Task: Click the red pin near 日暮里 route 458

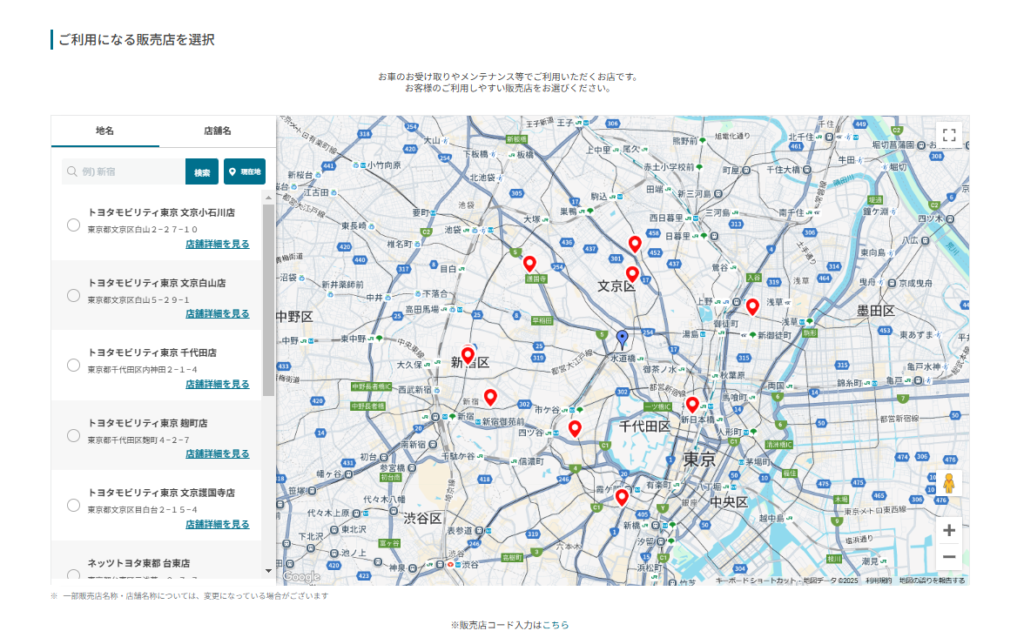Action: [x=634, y=244]
